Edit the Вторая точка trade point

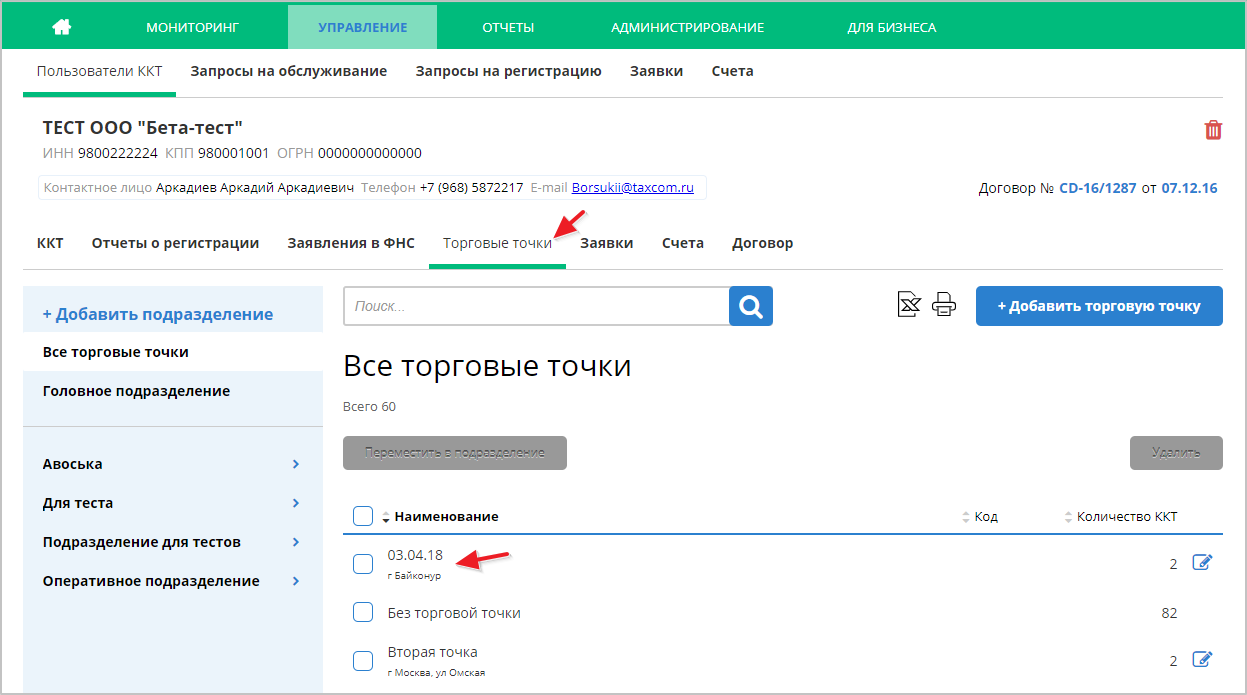point(1203,660)
